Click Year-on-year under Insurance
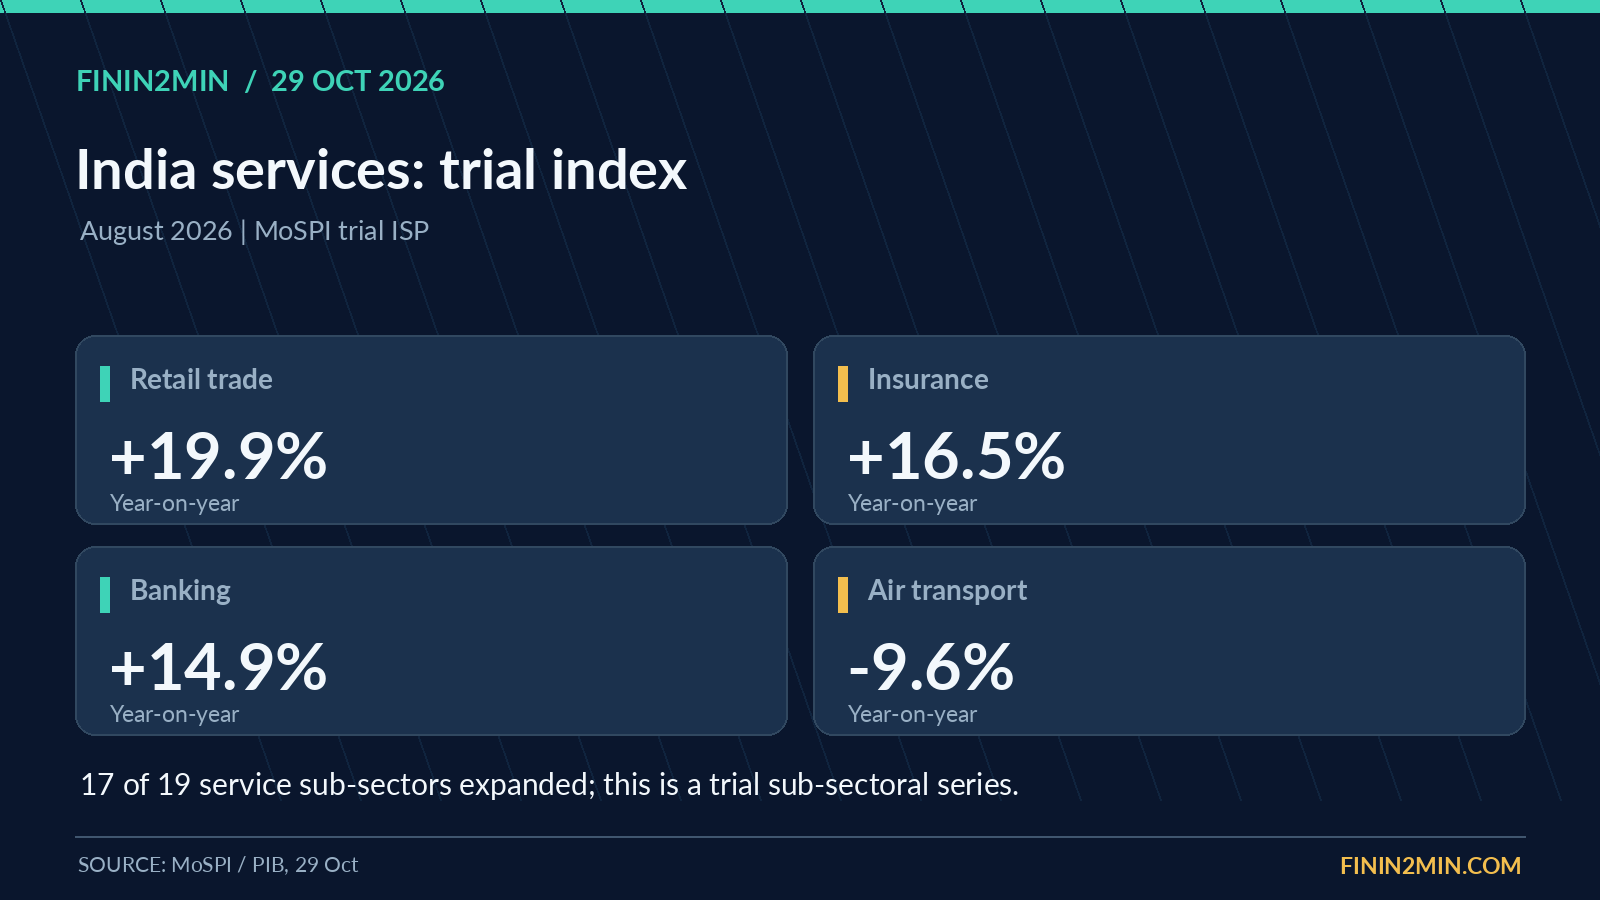The height and width of the screenshot is (900, 1600). 913,503
